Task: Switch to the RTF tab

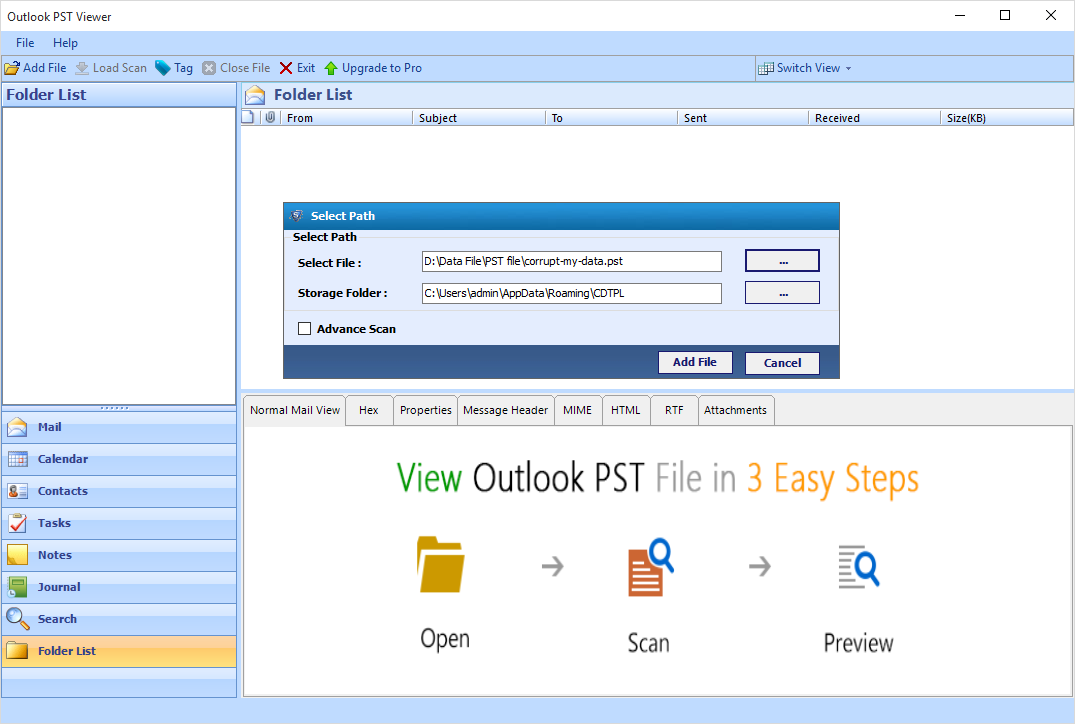Action: [x=674, y=410]
